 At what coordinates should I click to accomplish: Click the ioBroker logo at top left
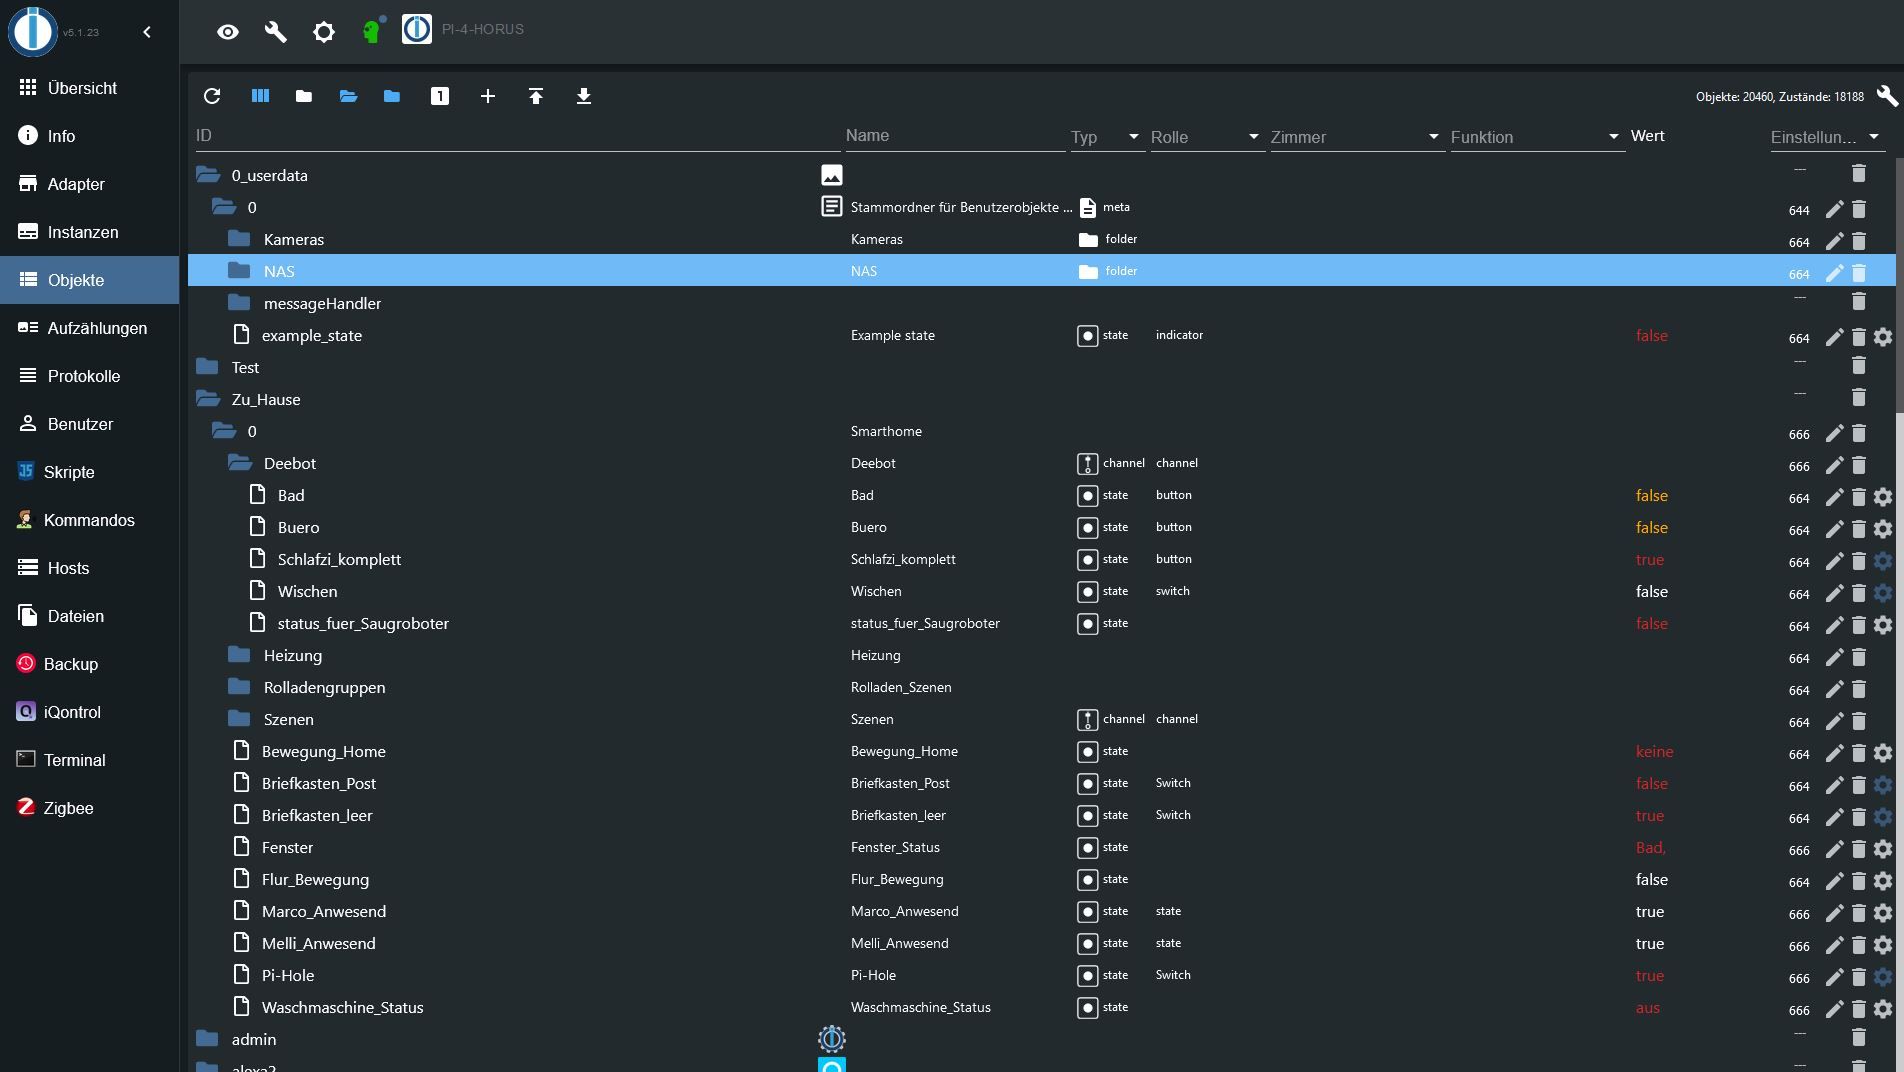point(33,30)
